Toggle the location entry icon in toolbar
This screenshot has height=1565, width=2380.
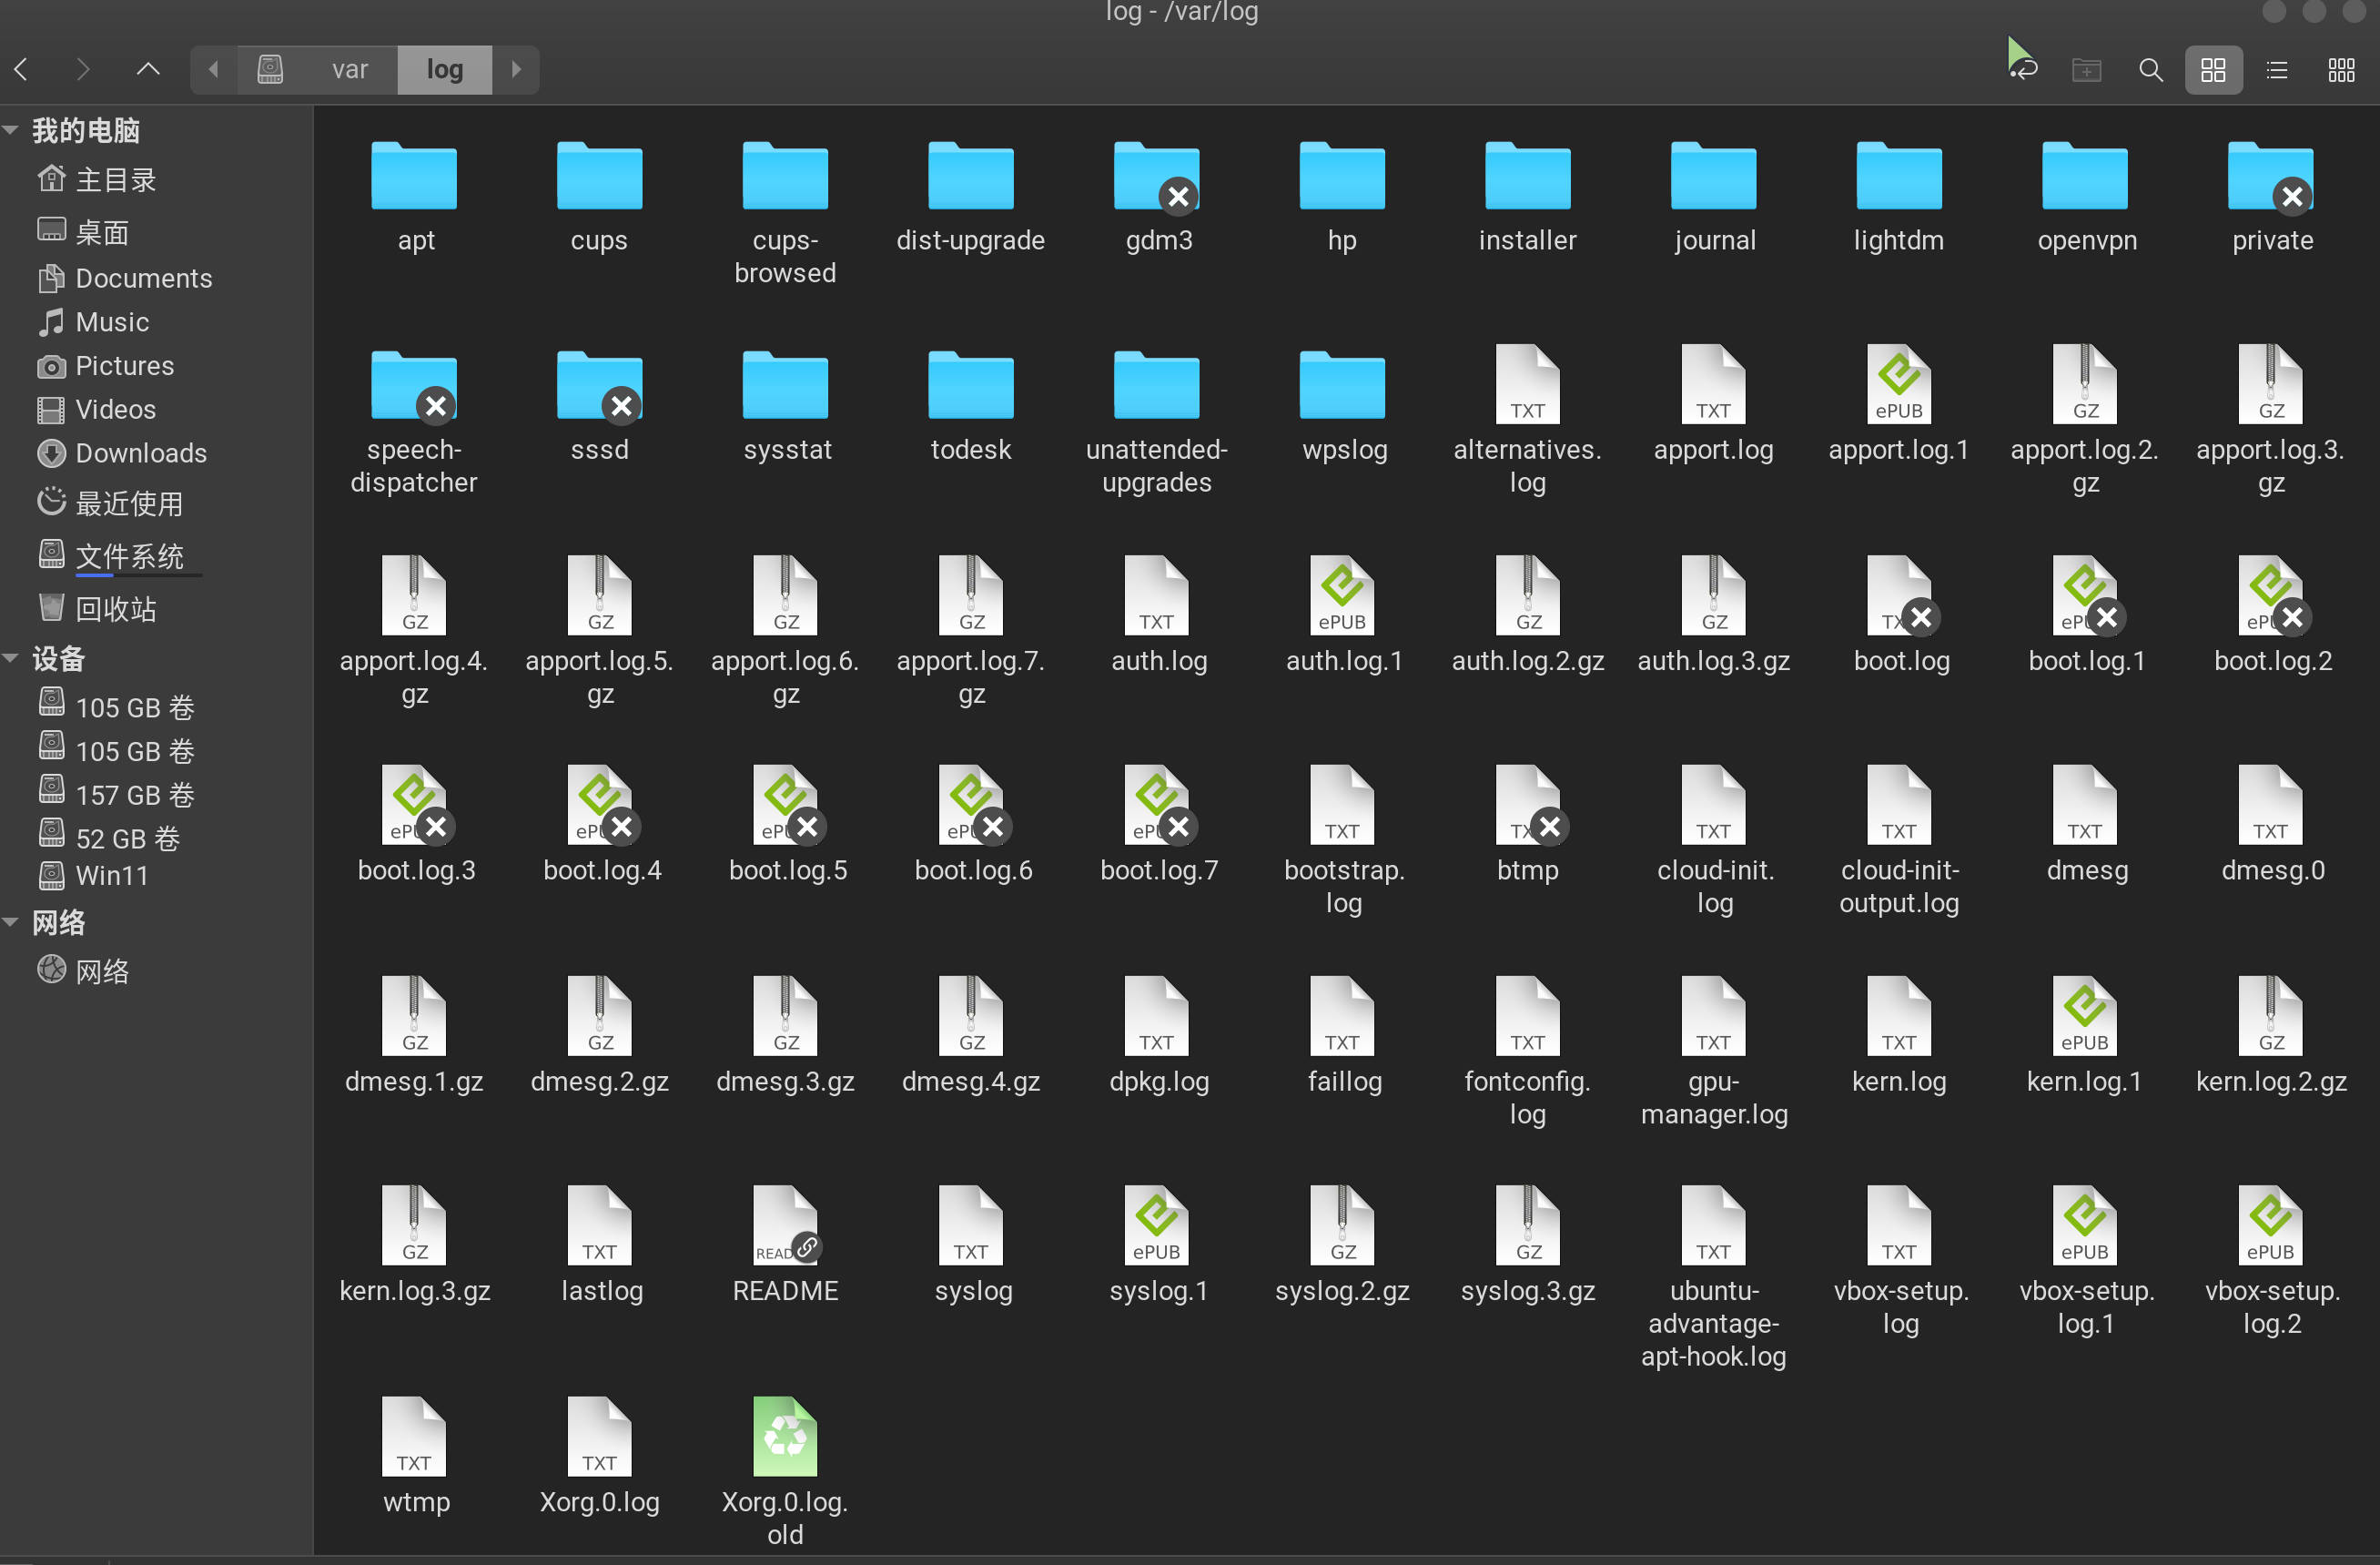[2024, 69]
